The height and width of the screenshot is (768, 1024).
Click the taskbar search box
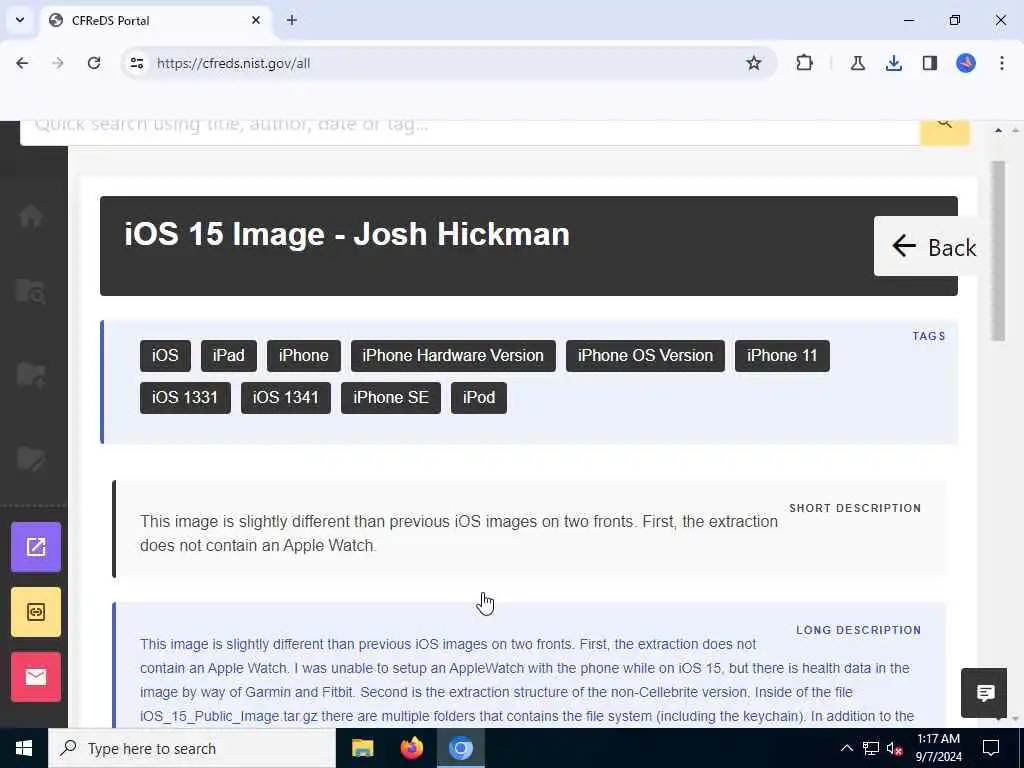coord(192,748)
